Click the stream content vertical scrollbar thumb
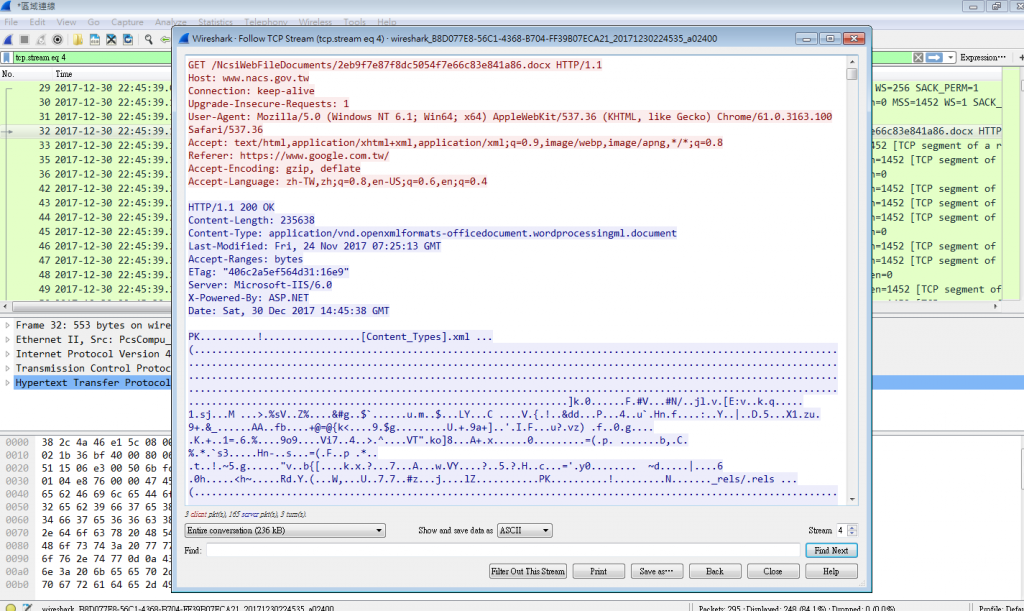The height and width of the screenshot is (611, 1024). pos(852,74)
